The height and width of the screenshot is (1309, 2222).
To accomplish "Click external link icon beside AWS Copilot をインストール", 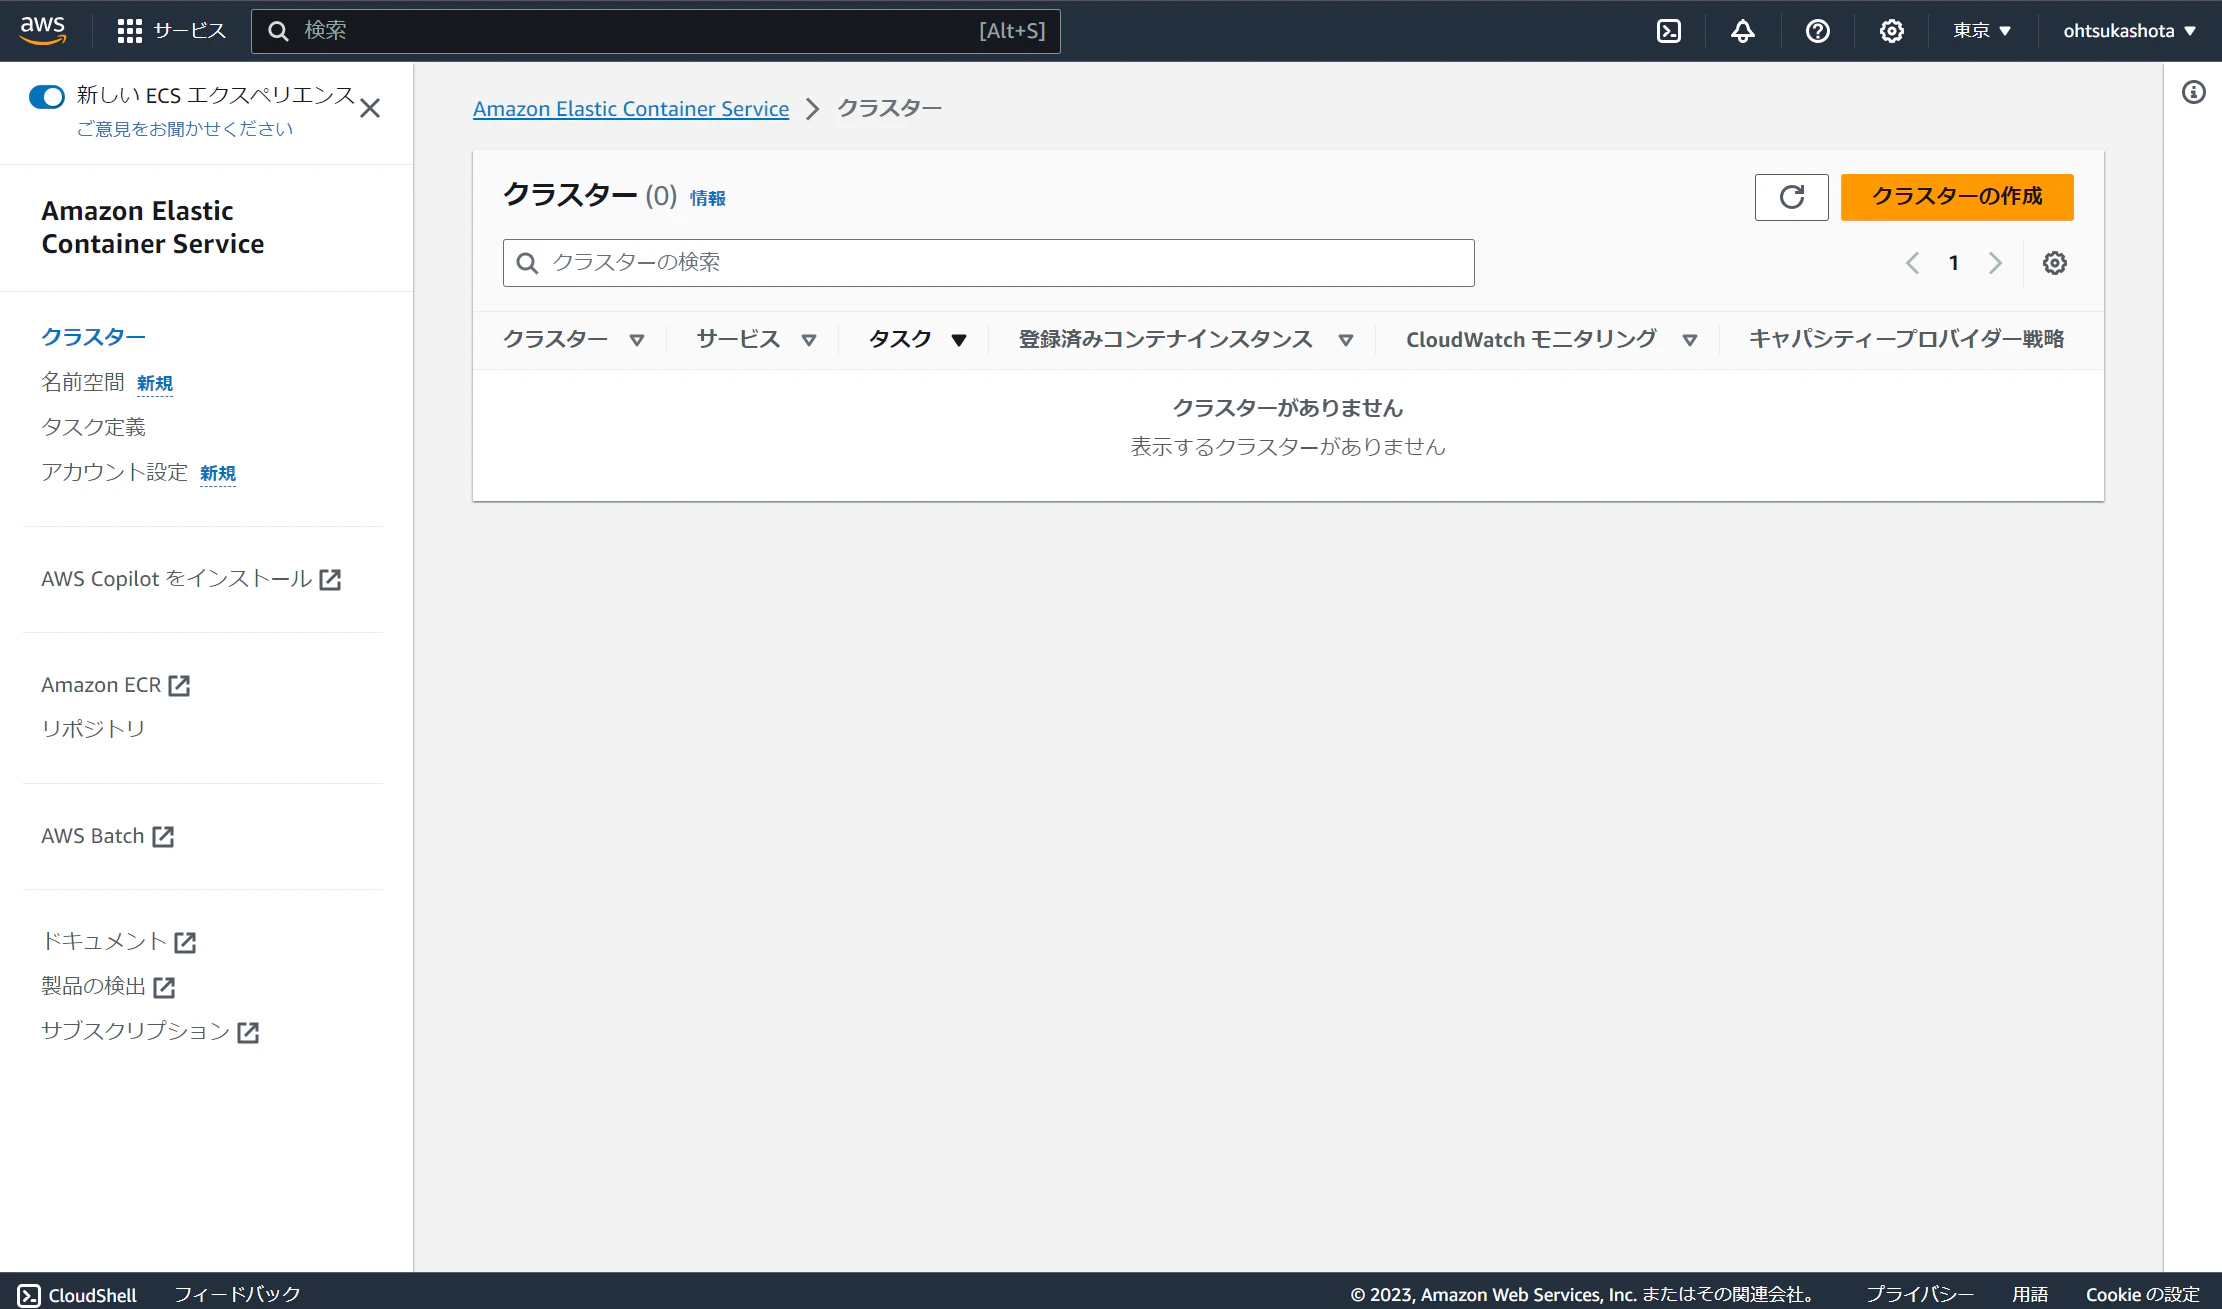I will tap(330, 580).
